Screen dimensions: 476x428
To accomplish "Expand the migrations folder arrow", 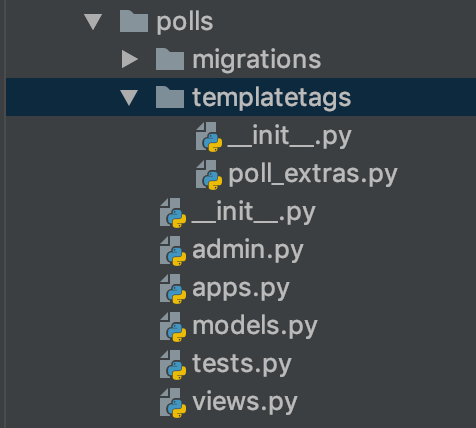I will [x=130, y=59].
